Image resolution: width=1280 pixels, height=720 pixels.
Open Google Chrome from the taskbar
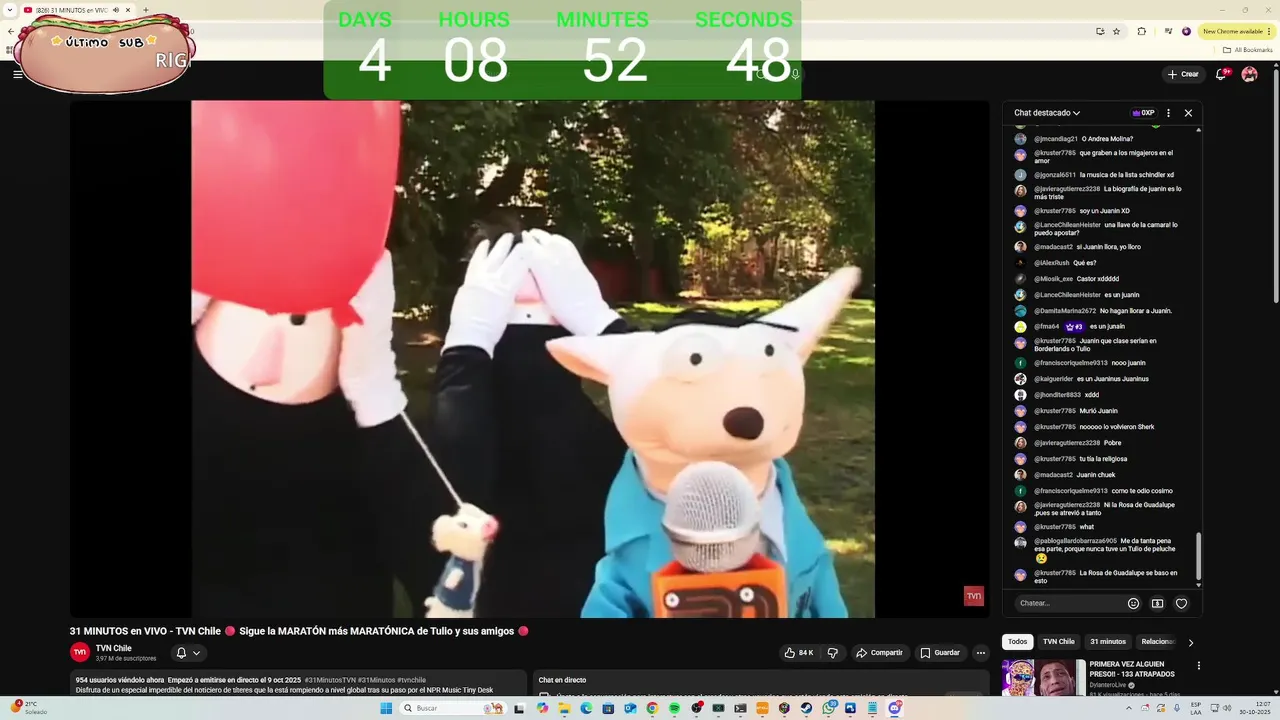pyautogui.click(x=652, y=708)
